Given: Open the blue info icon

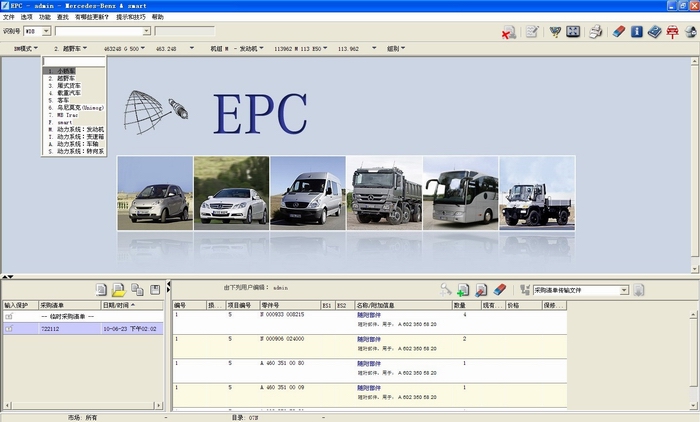Looking at the screenshot, I should pos(637,31).
